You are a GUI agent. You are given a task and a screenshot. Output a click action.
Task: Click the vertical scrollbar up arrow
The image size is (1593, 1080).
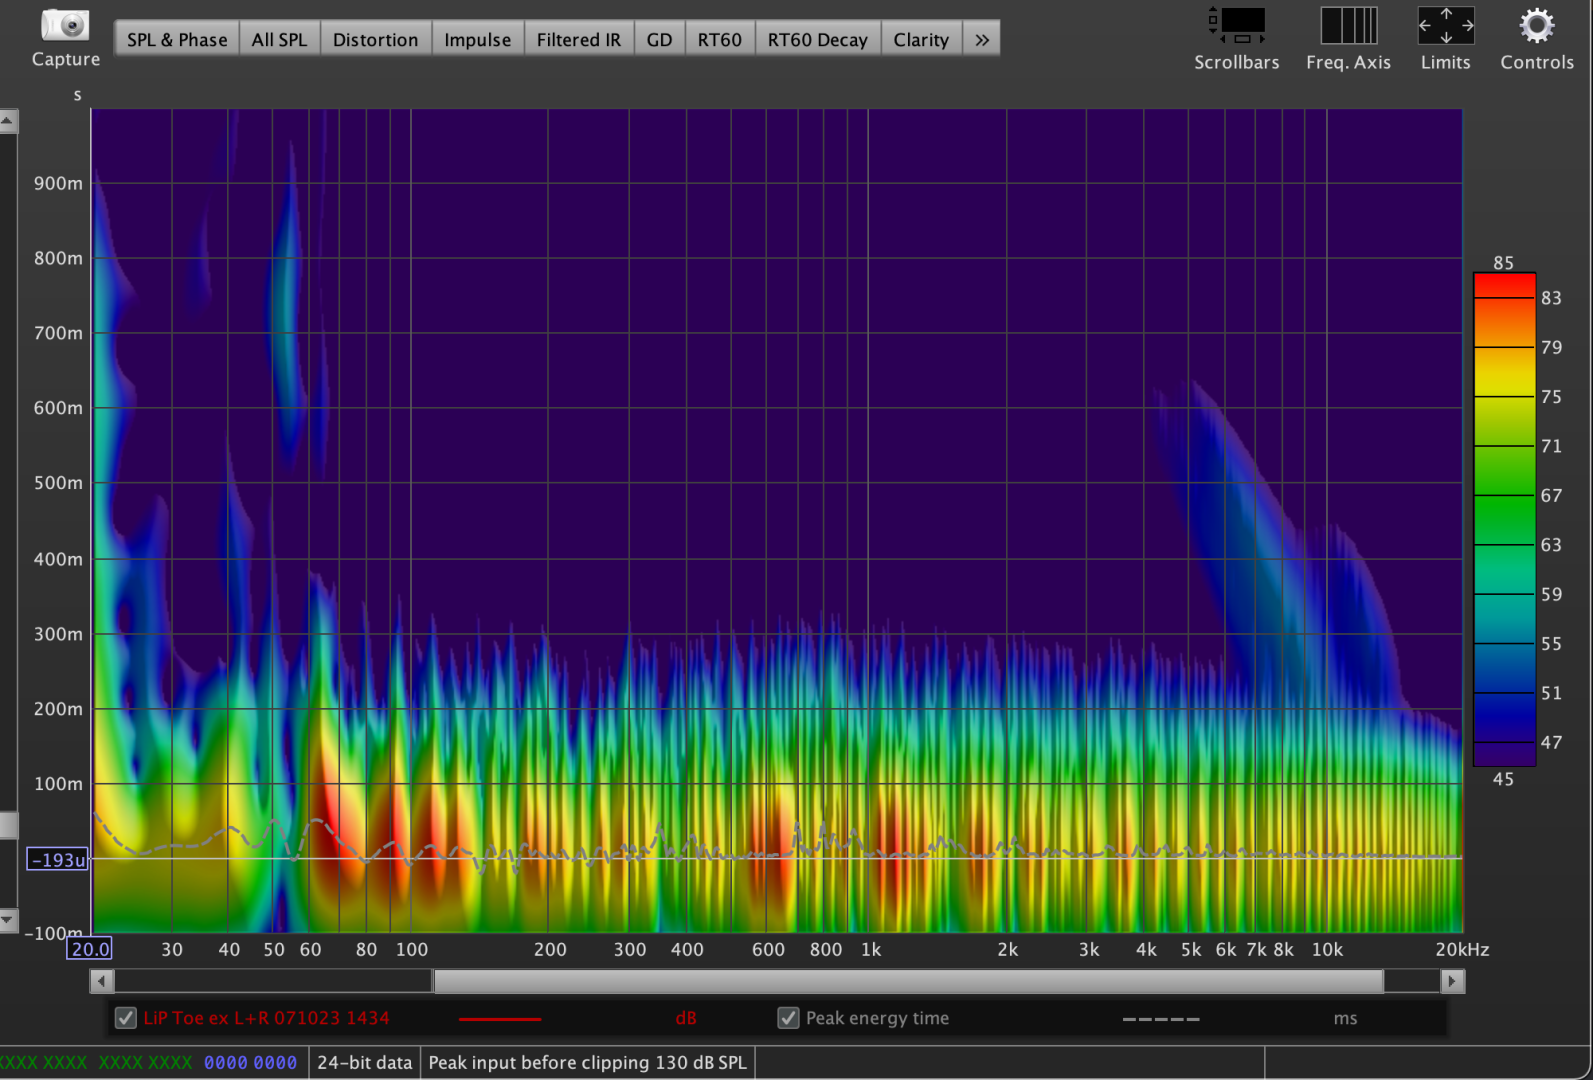(8, 122)
